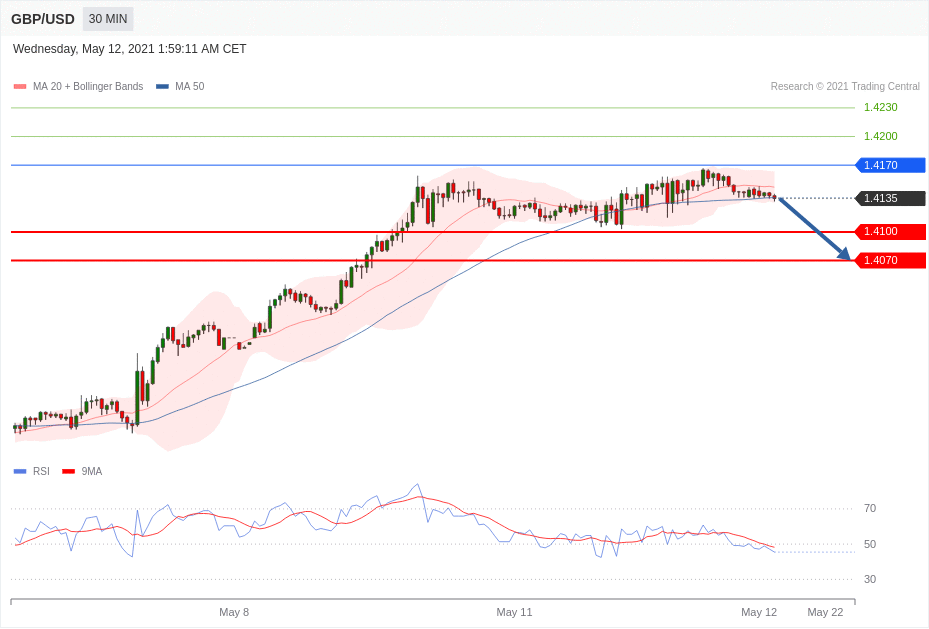Click the 1.4170 blue pivot price tag

coord(890,165)
